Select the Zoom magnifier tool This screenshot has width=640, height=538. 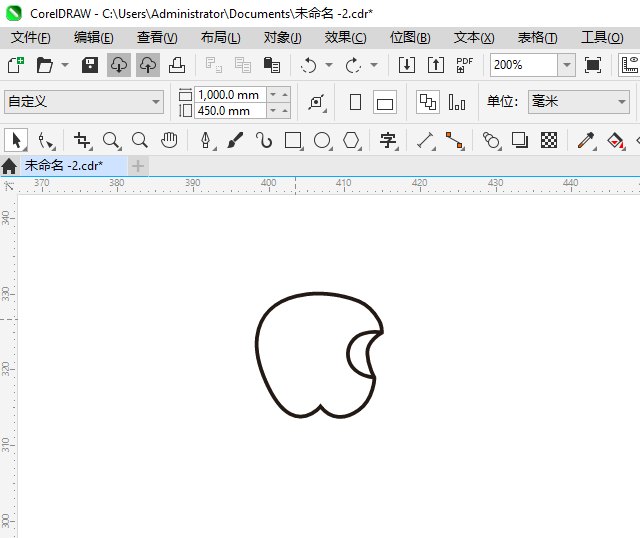111,140
